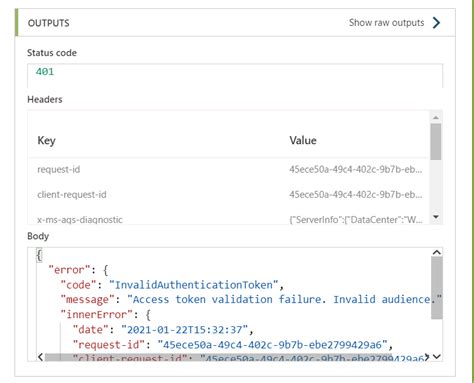
Task: Click Body pane scroll up arrow
Action: pyautogui.click(x=437, y=252)
